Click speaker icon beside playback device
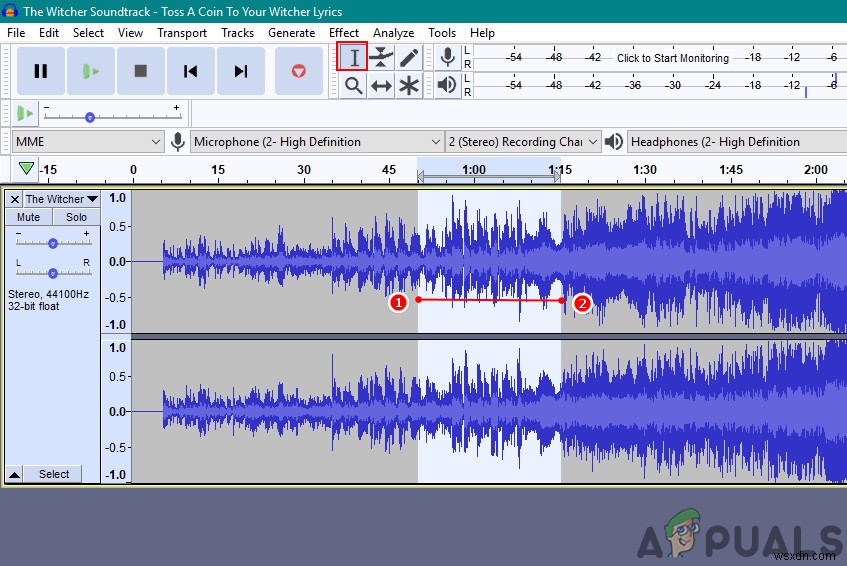The height and width of the screenshot is (566, 847). click(x=614, y=142)
